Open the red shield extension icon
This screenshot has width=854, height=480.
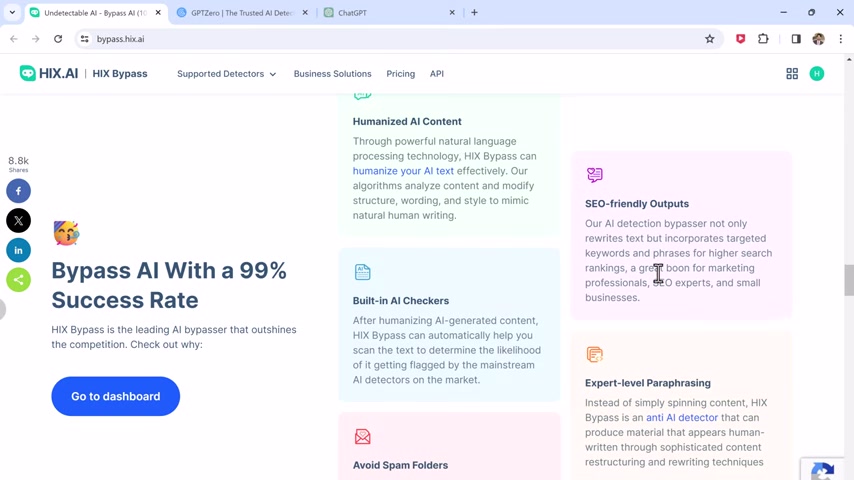740,39
